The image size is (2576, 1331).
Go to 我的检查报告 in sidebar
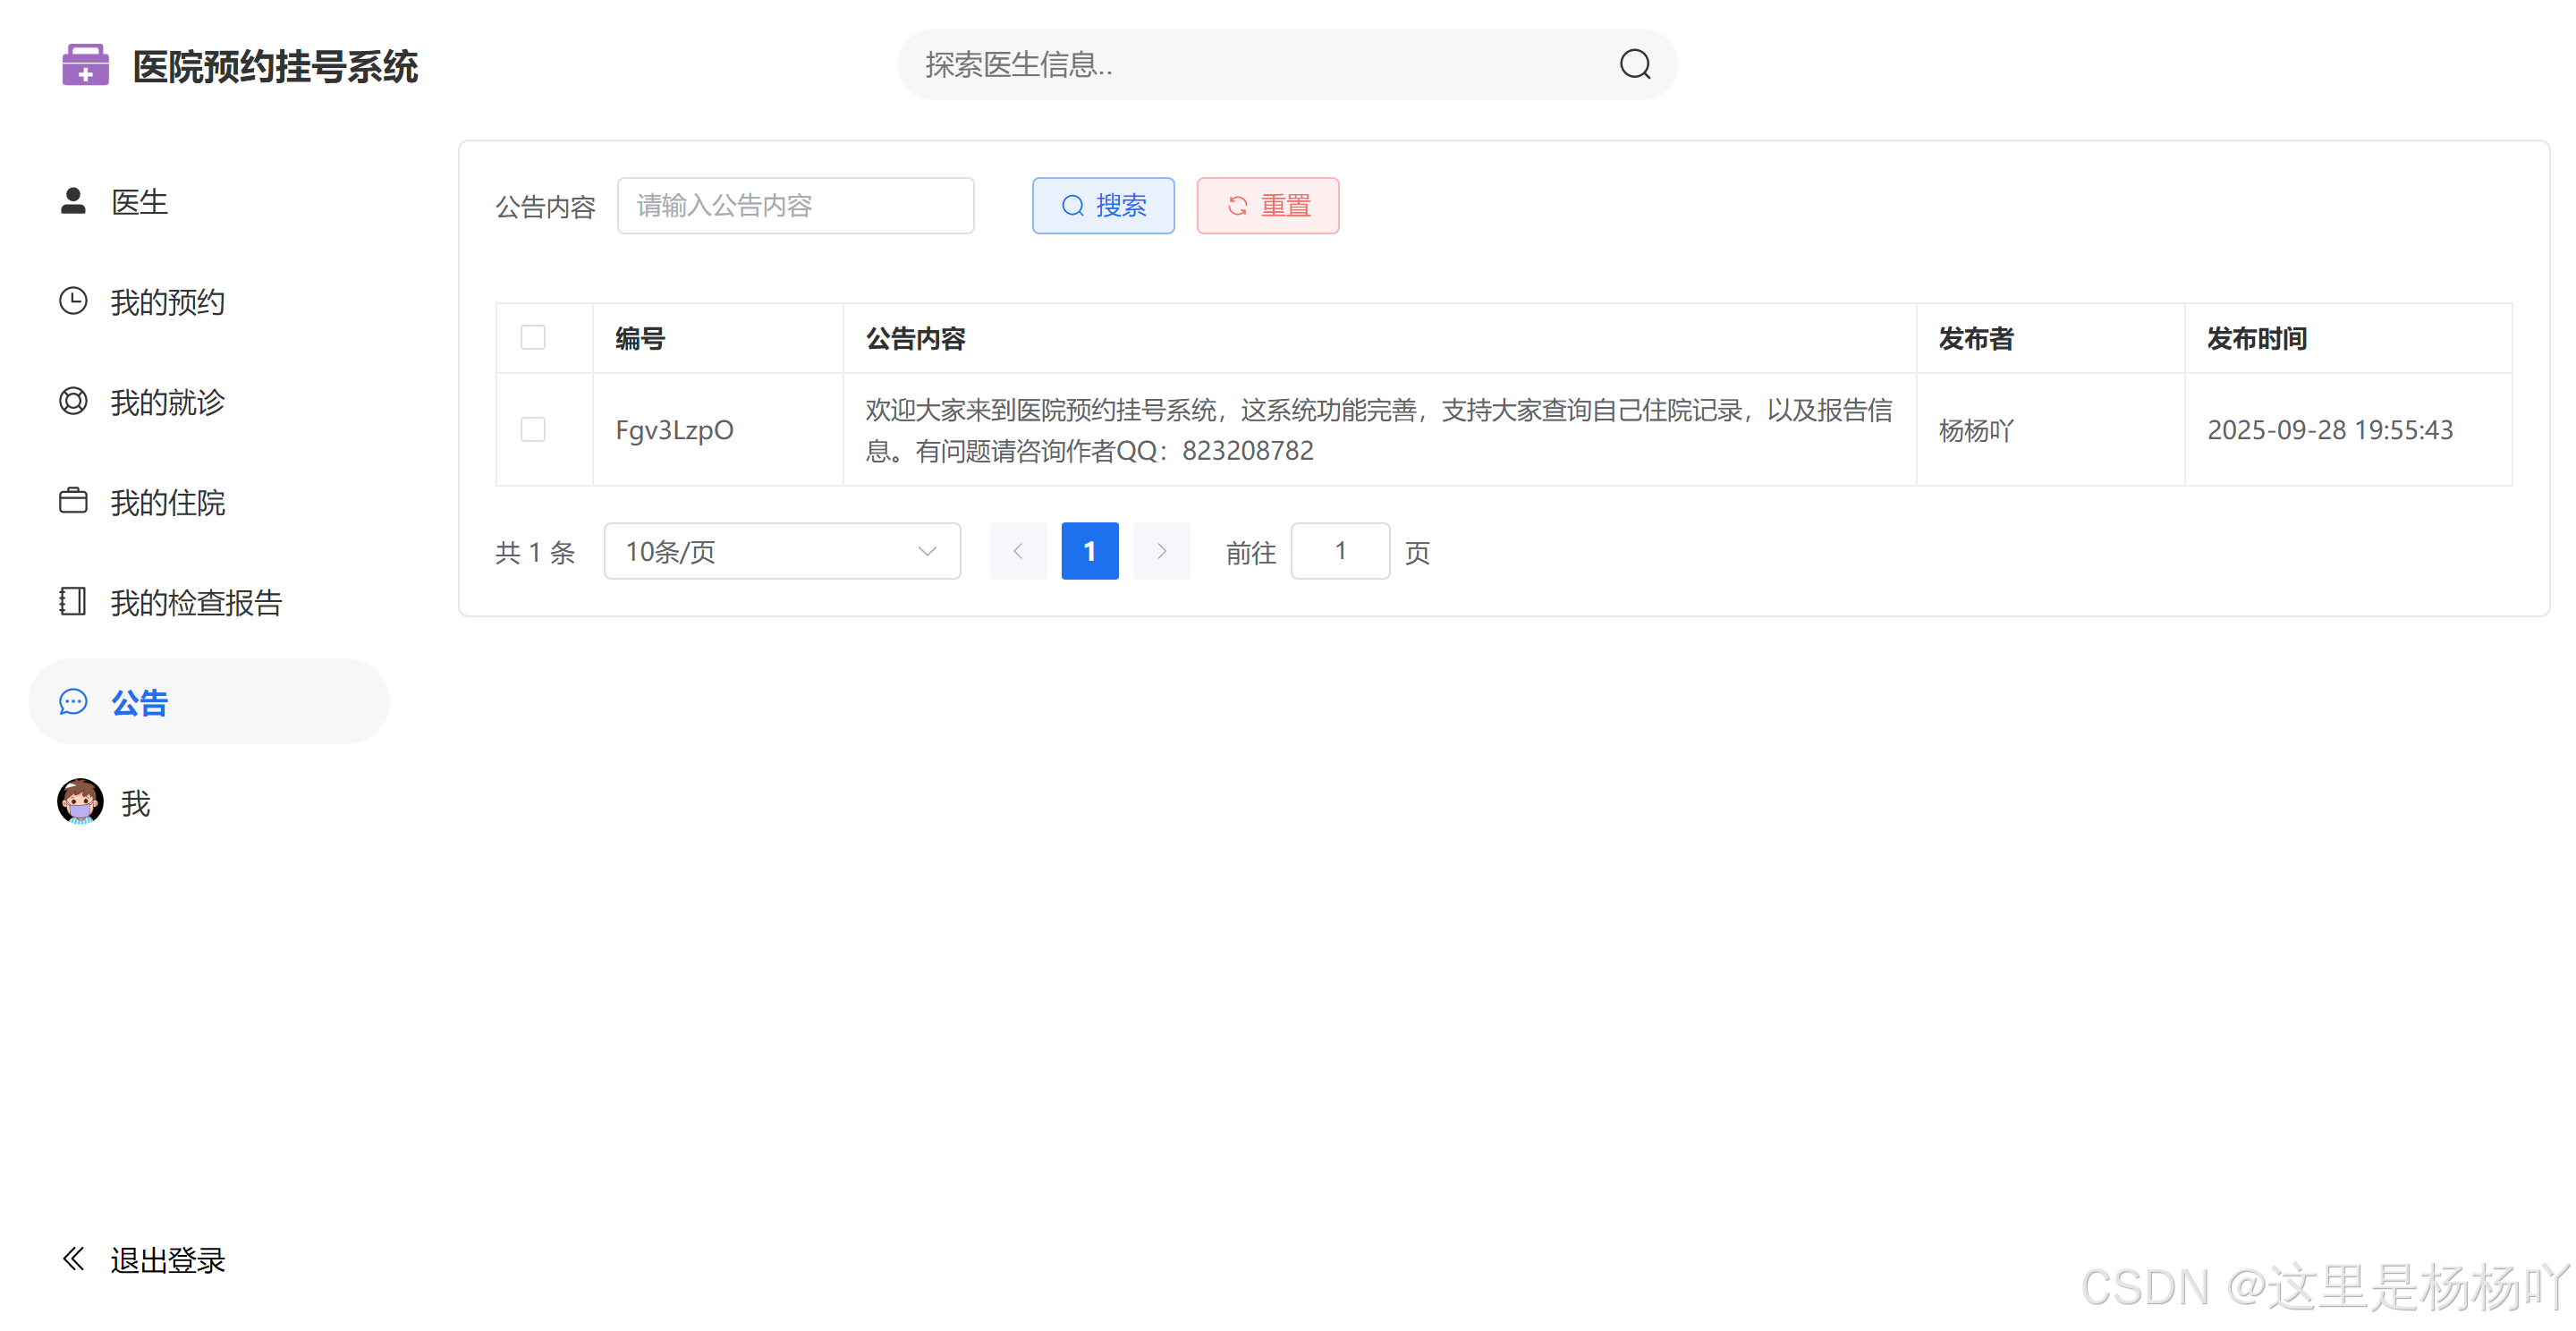tap(196, 602)
